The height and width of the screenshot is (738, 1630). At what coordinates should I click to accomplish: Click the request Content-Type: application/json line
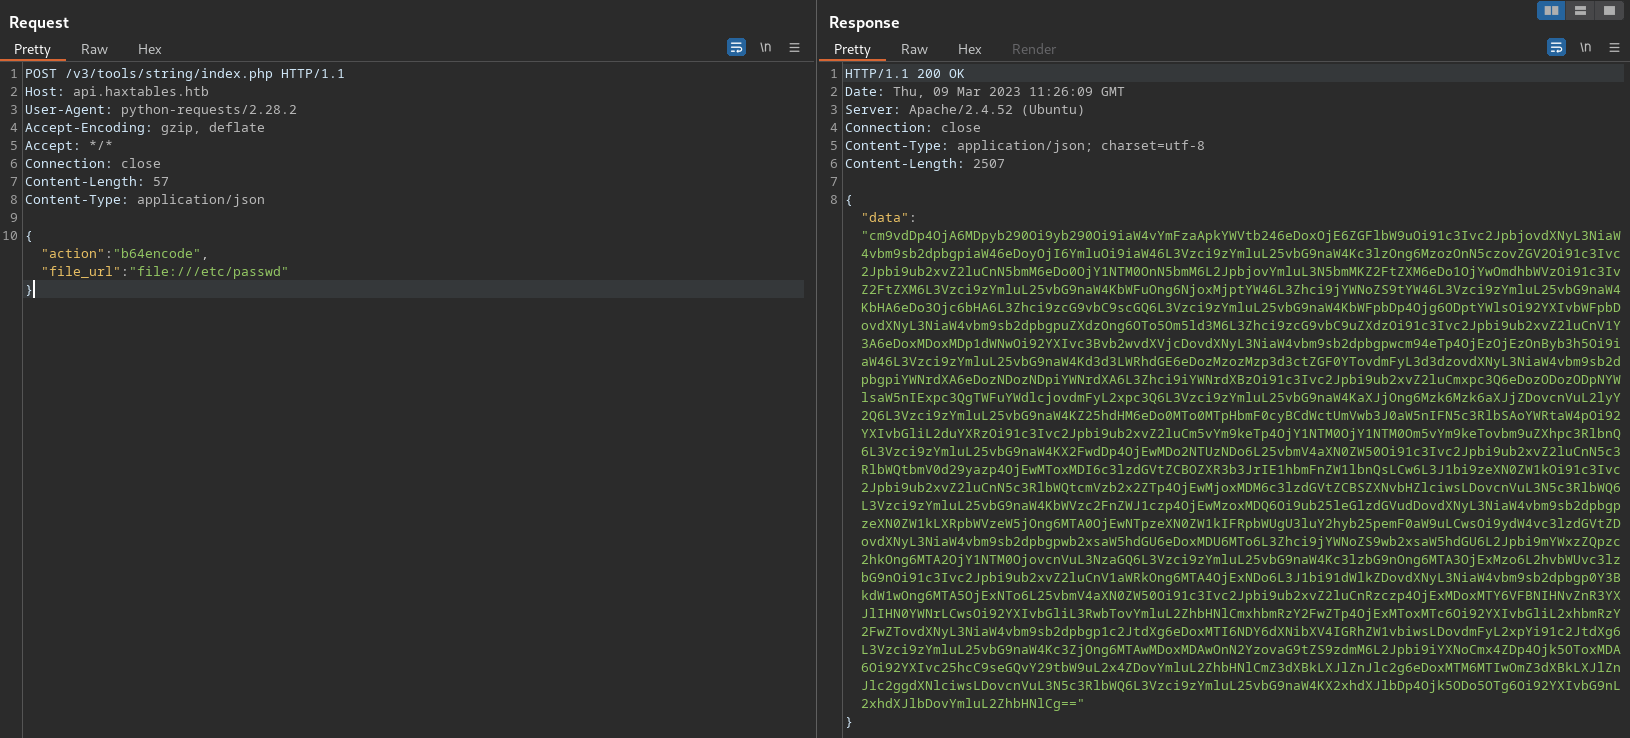point(145,200)
